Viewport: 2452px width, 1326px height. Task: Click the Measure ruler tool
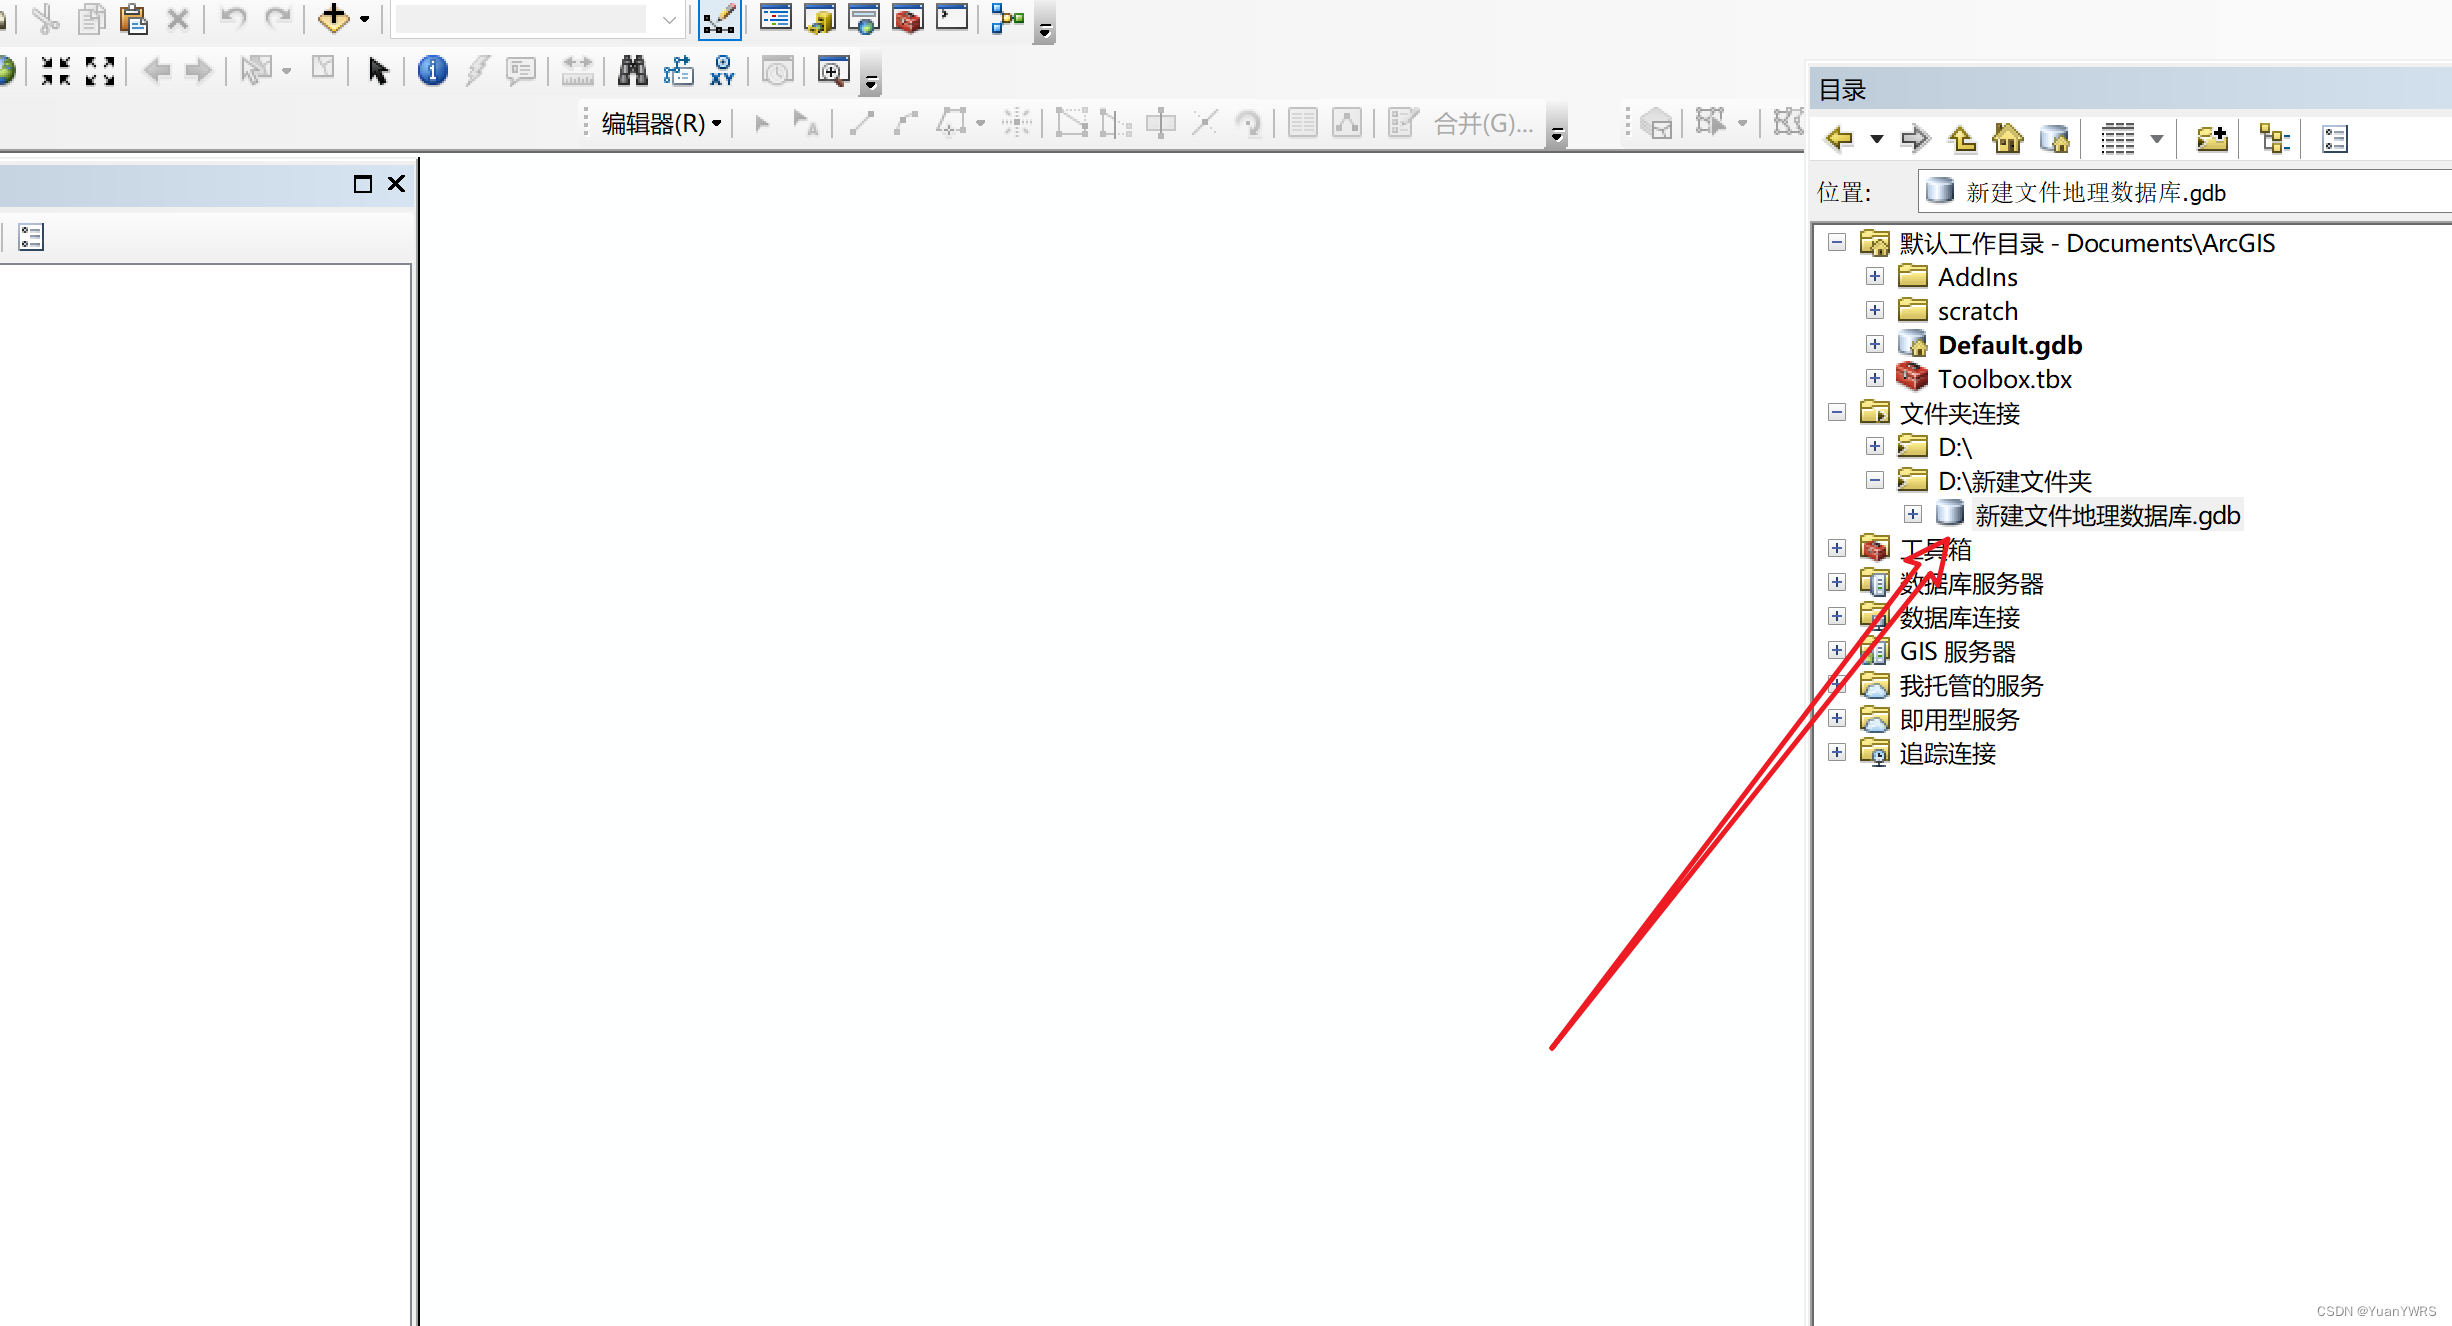(x=577, y=71)
